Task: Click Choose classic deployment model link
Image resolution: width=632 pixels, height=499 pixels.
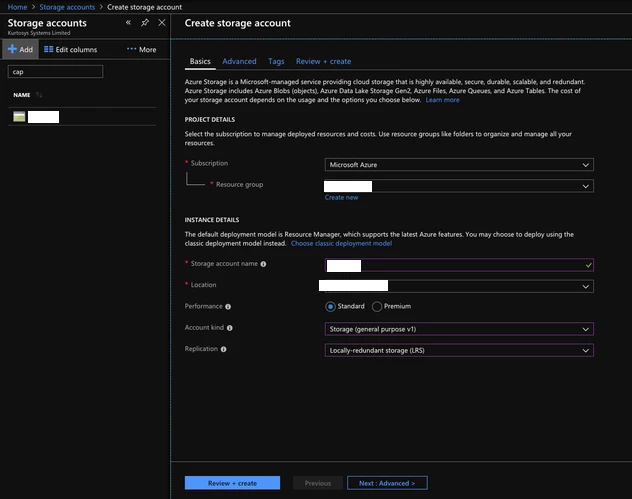Action: (x=341, y=243)
